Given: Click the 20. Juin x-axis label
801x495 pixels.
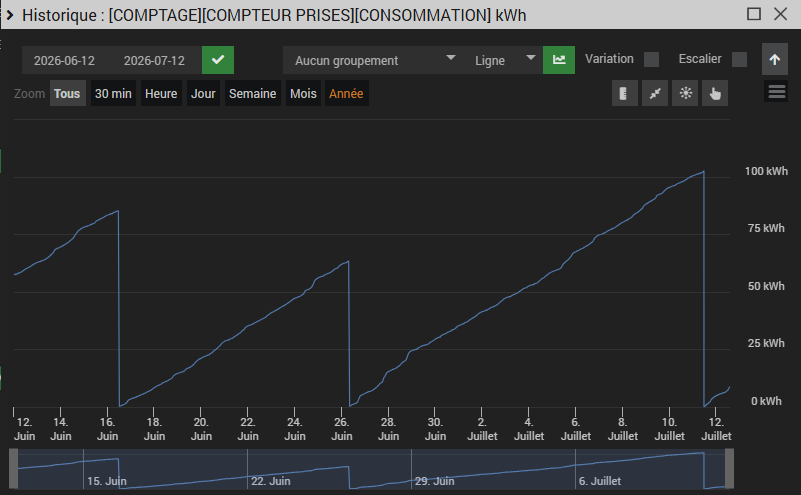Looking at the screenshot, I should click(x=201, y=429).
